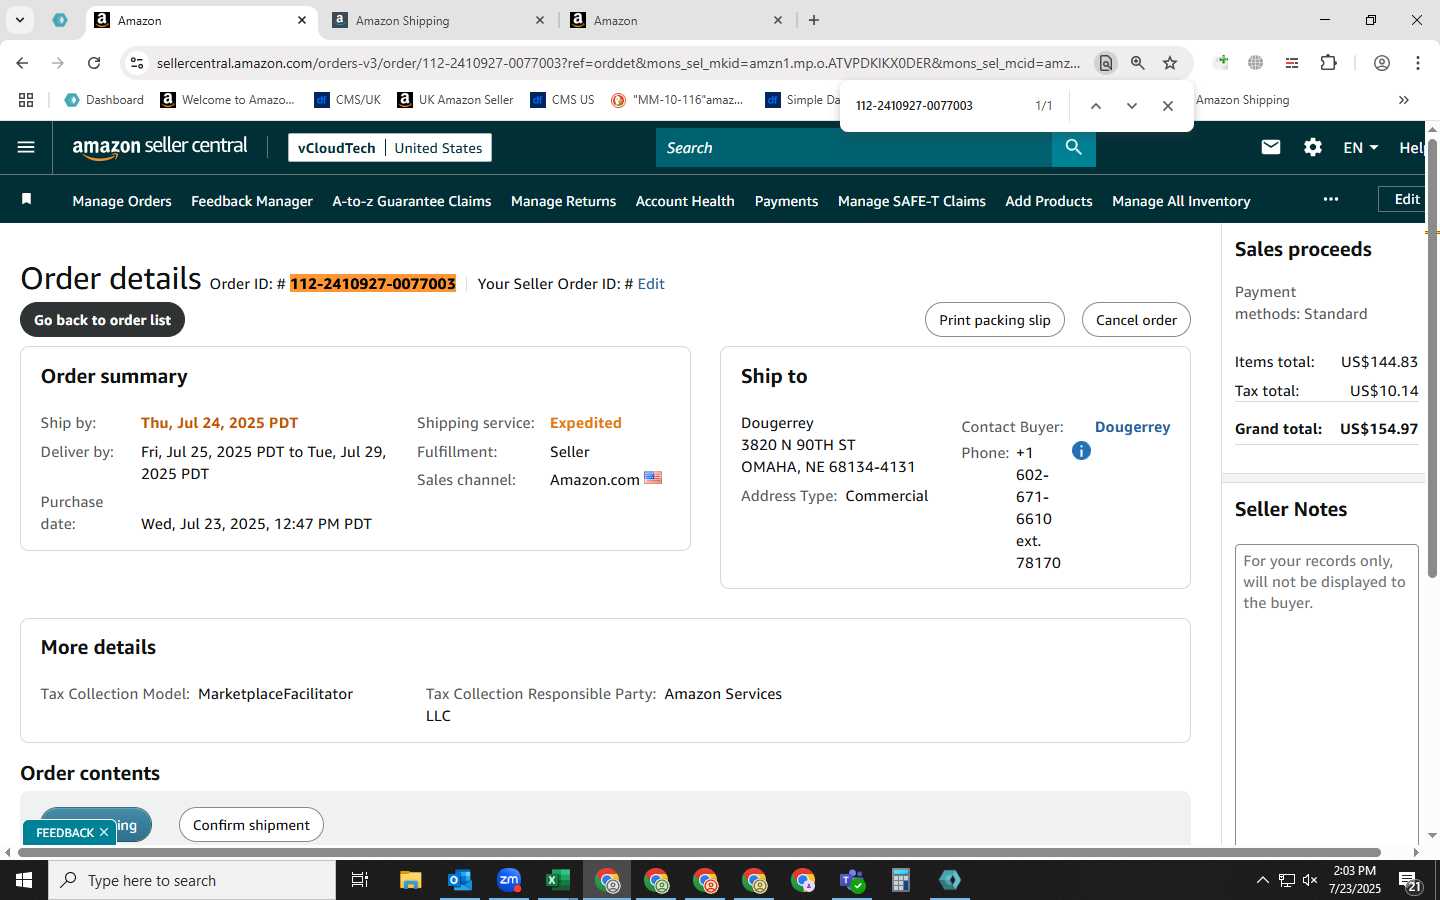Screen dimensions: 1440x900
Task: Open Account Health in the nav
Action: tap(685, 201)
